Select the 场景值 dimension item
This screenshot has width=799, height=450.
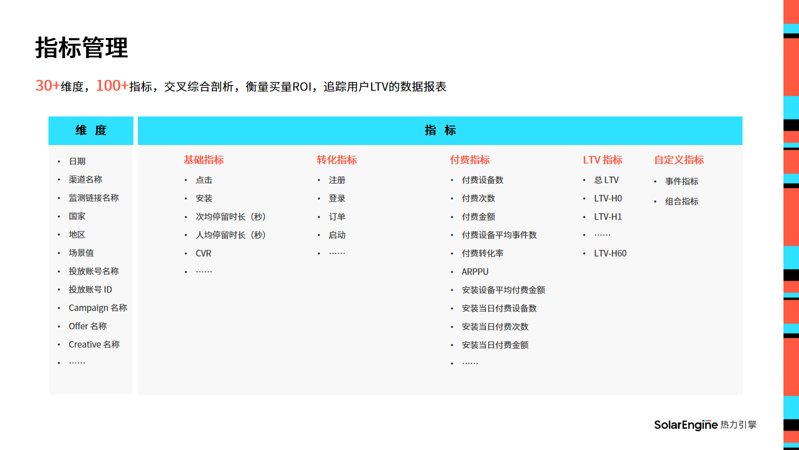point(82,253)
